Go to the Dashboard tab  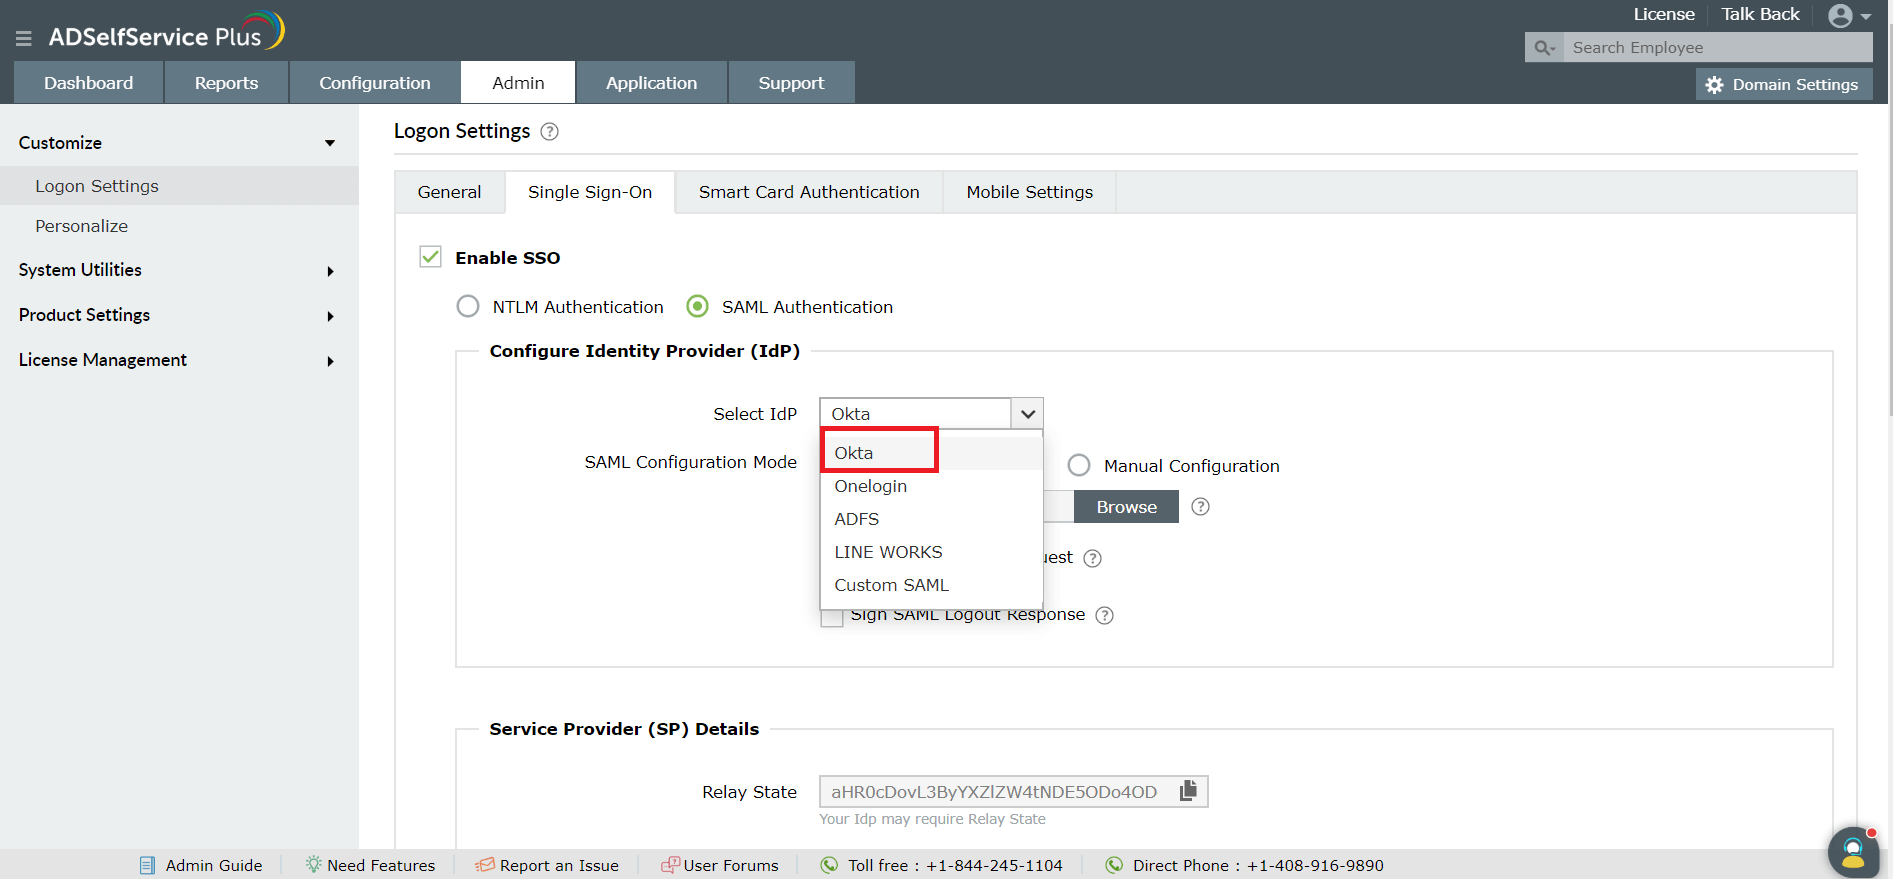click(x=89, y=83)
